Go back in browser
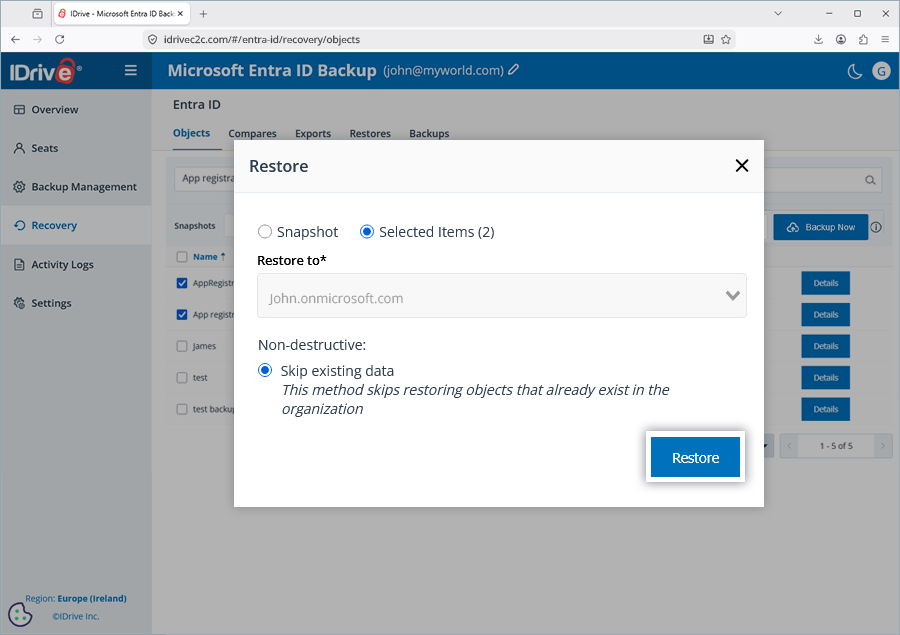The height and width of the screenshot is (635, 900). click(15, 40)
